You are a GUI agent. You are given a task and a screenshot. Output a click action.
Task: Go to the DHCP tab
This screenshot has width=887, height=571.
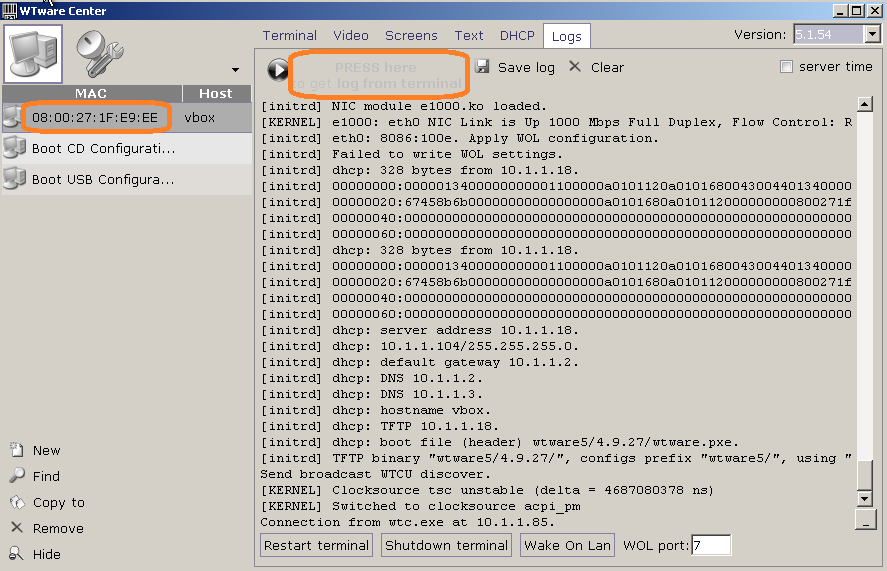517,36
